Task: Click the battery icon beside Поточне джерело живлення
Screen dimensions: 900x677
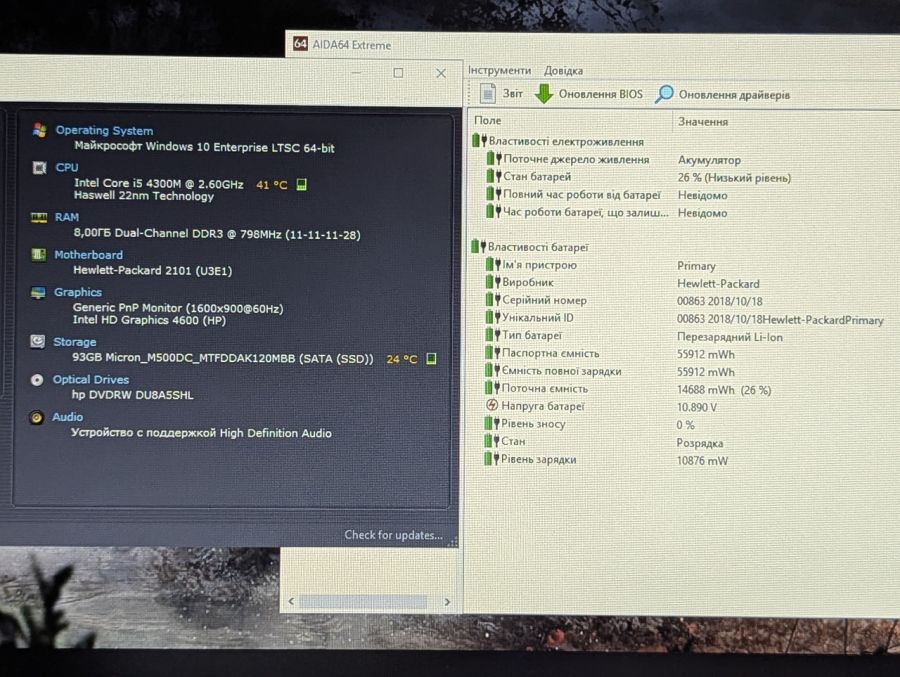Action: [x=494, y=158]
